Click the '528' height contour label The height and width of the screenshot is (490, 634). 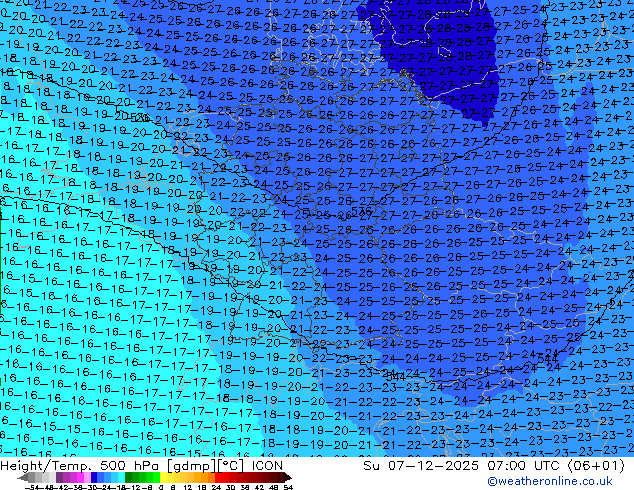pos(140,118)
